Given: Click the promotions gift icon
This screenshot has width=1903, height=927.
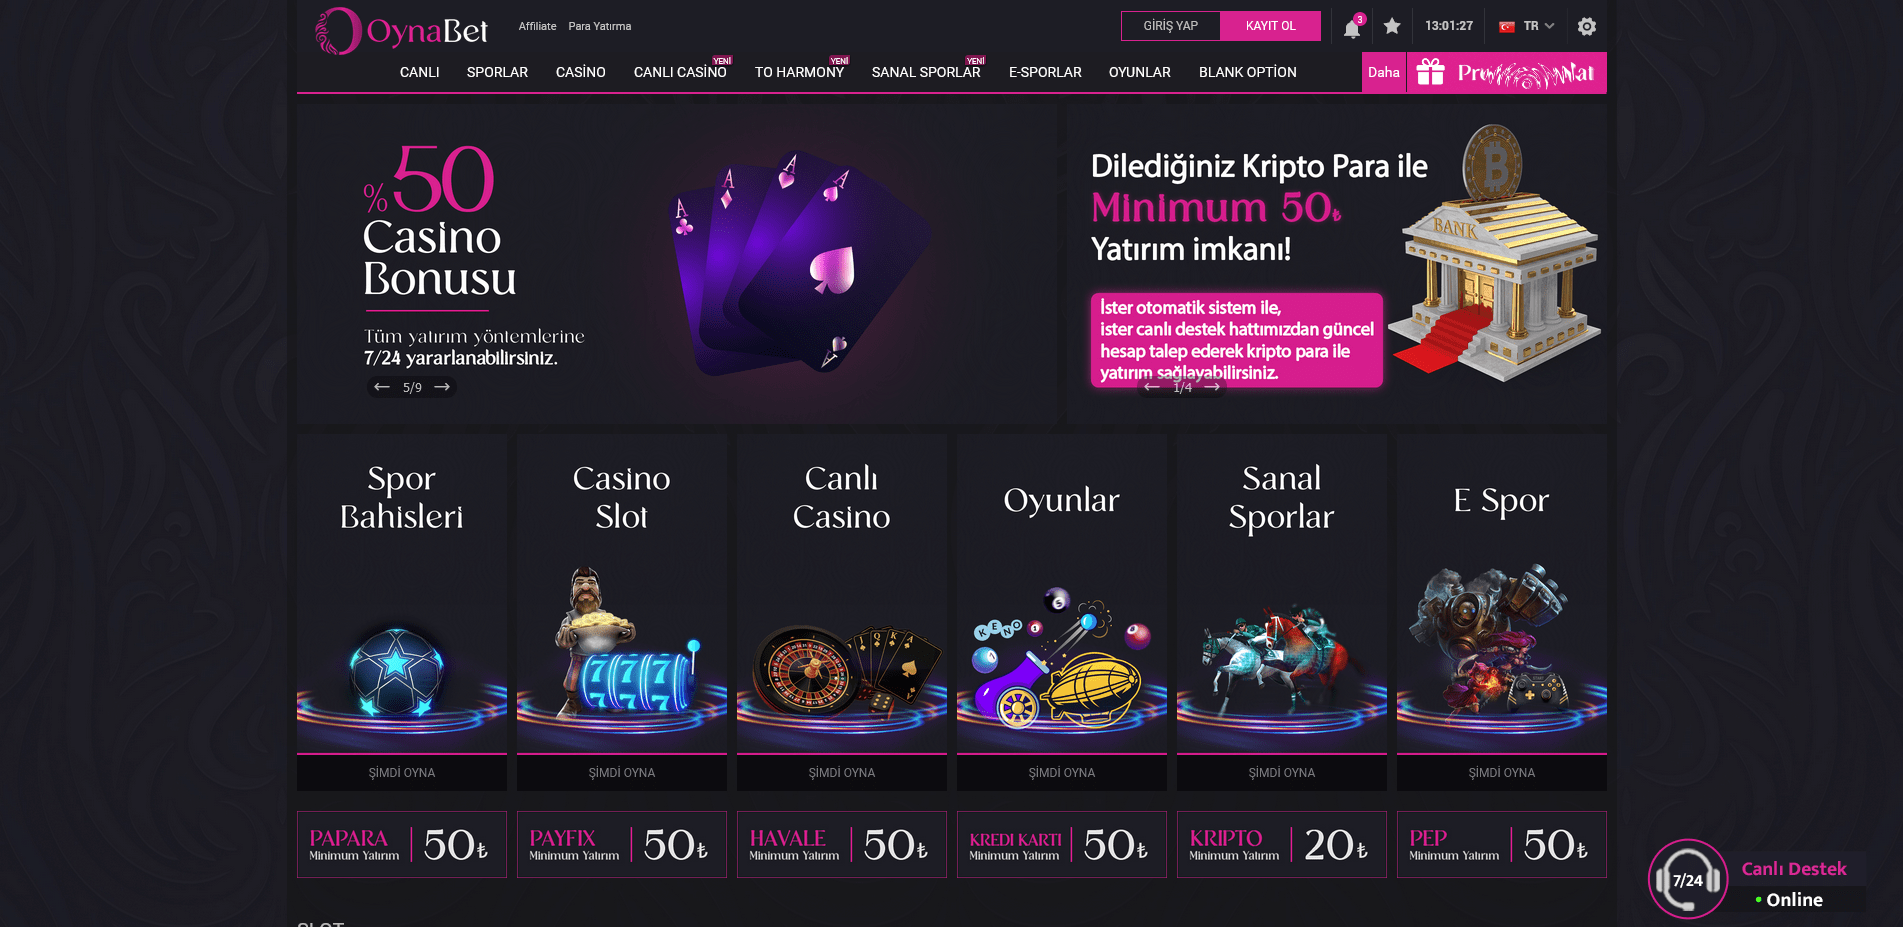Looking at the screenshot, I should point(1431,72).
